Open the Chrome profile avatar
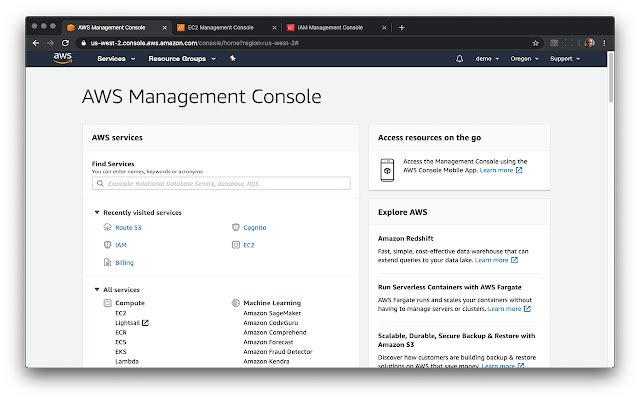The width and height of the screenshot is (640, 400). (x=589, y=43)
